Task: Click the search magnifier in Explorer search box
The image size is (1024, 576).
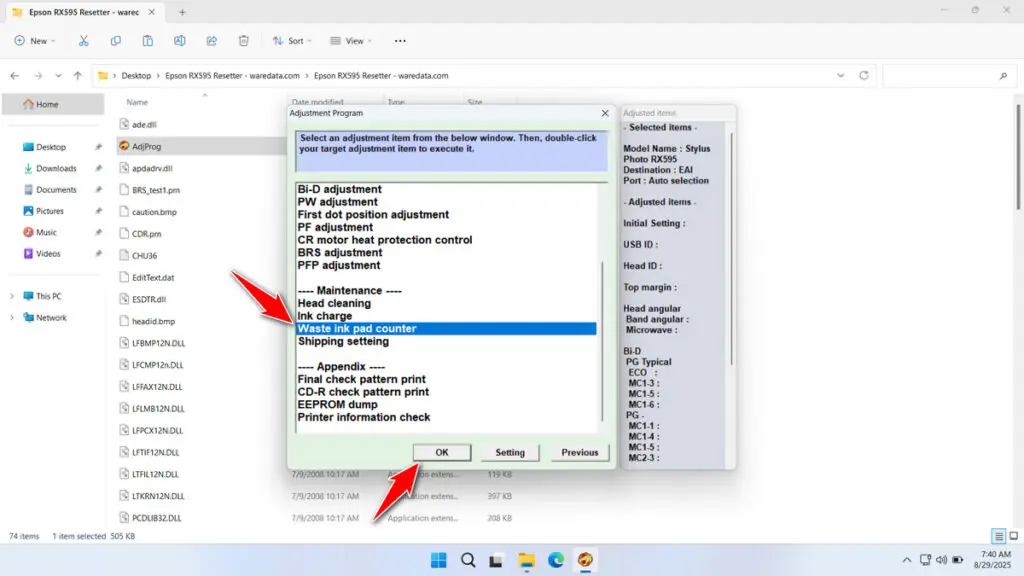Action: tap(1003, 76)
